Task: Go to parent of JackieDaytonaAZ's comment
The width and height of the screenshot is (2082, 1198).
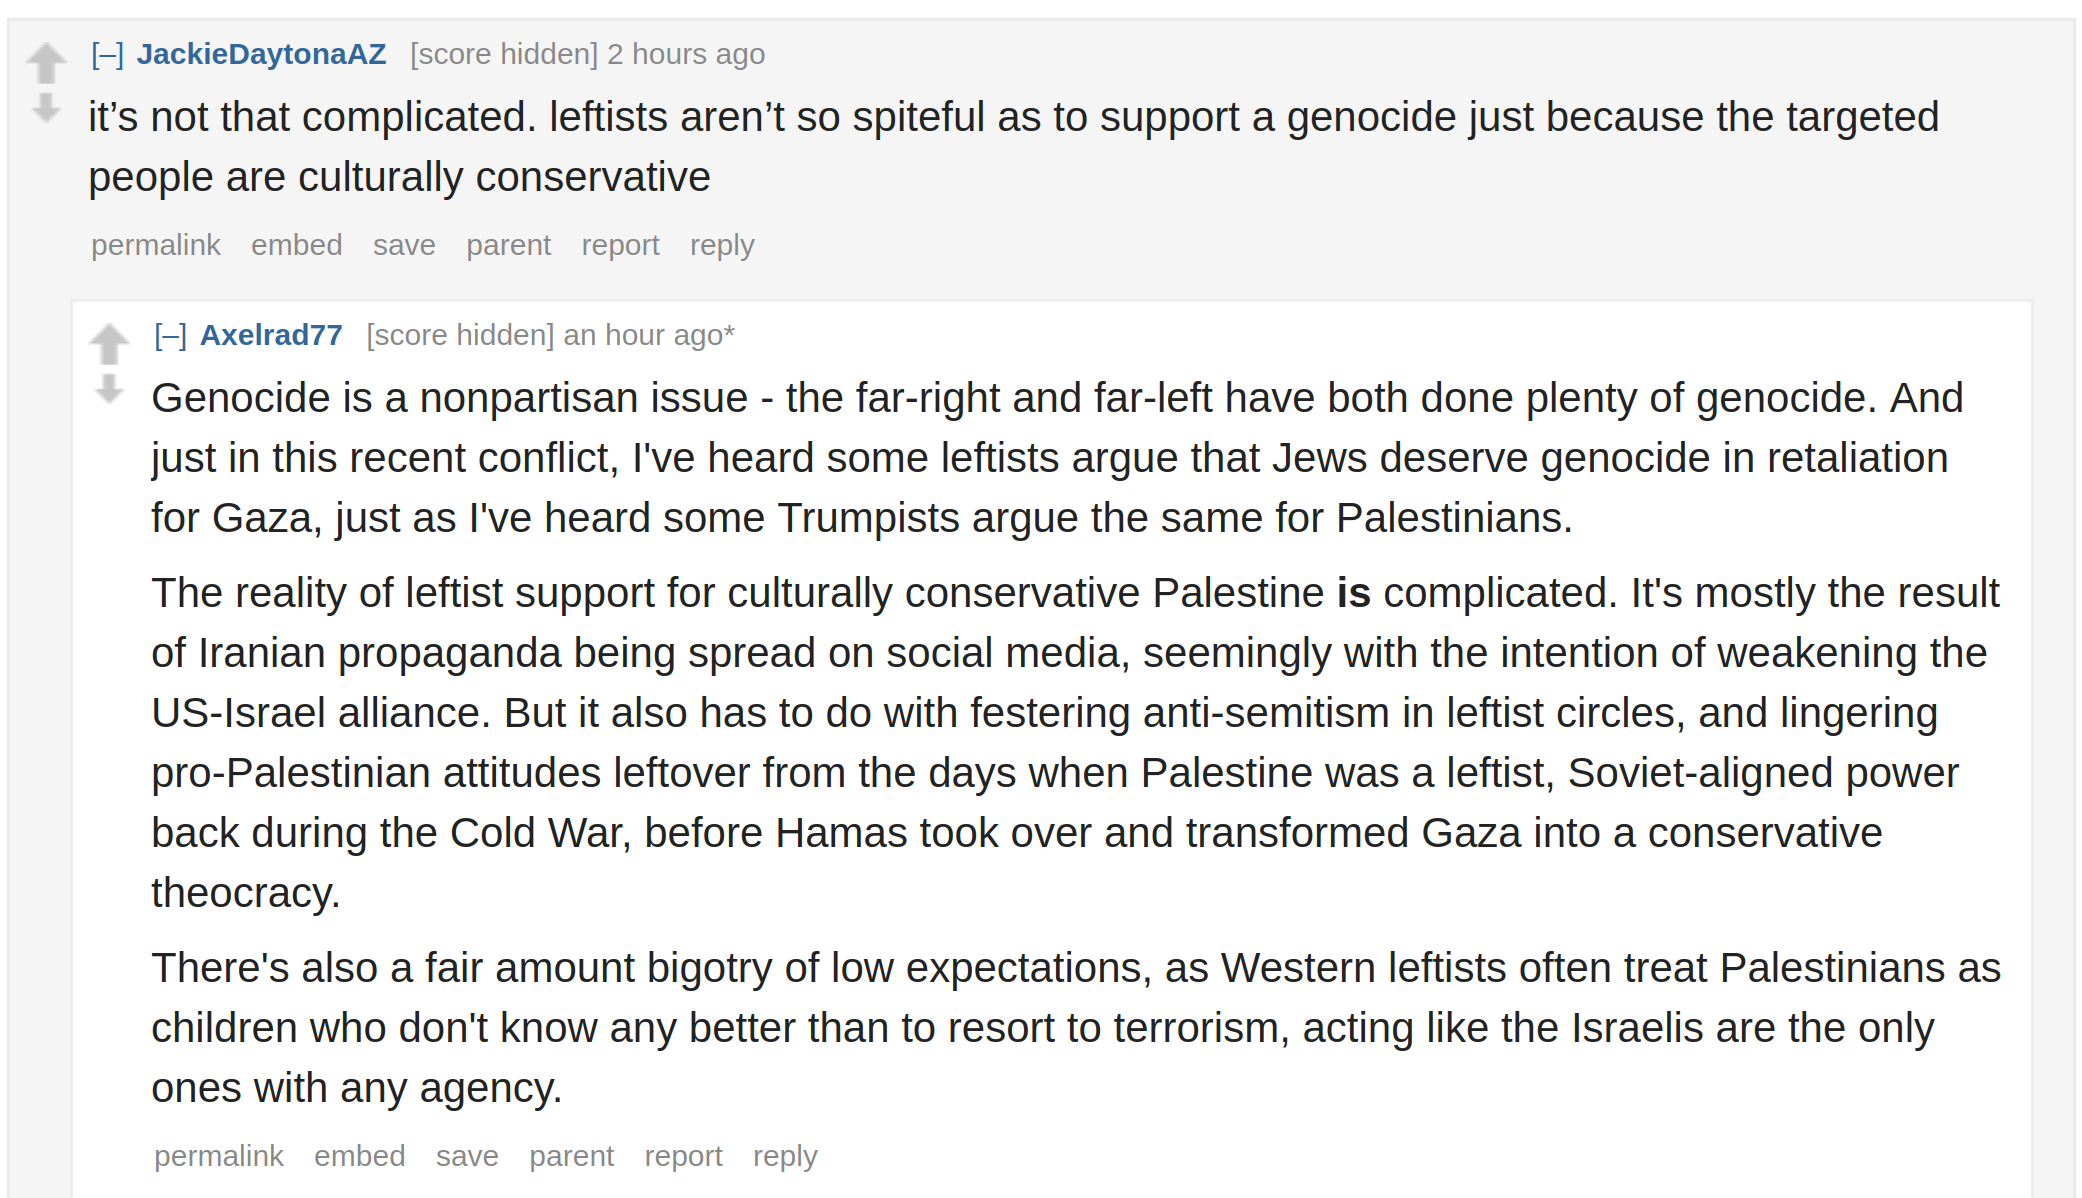Action: point(509,245)
